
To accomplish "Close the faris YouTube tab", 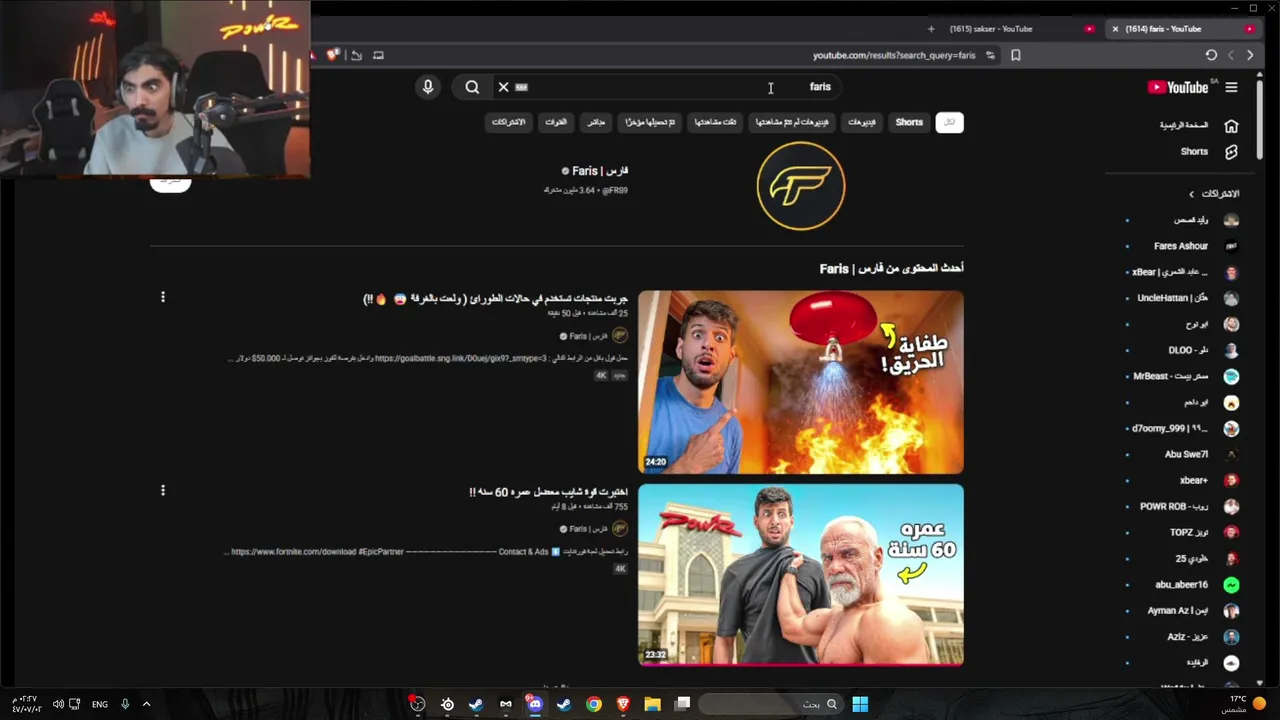I will (x=1115, y=29).
